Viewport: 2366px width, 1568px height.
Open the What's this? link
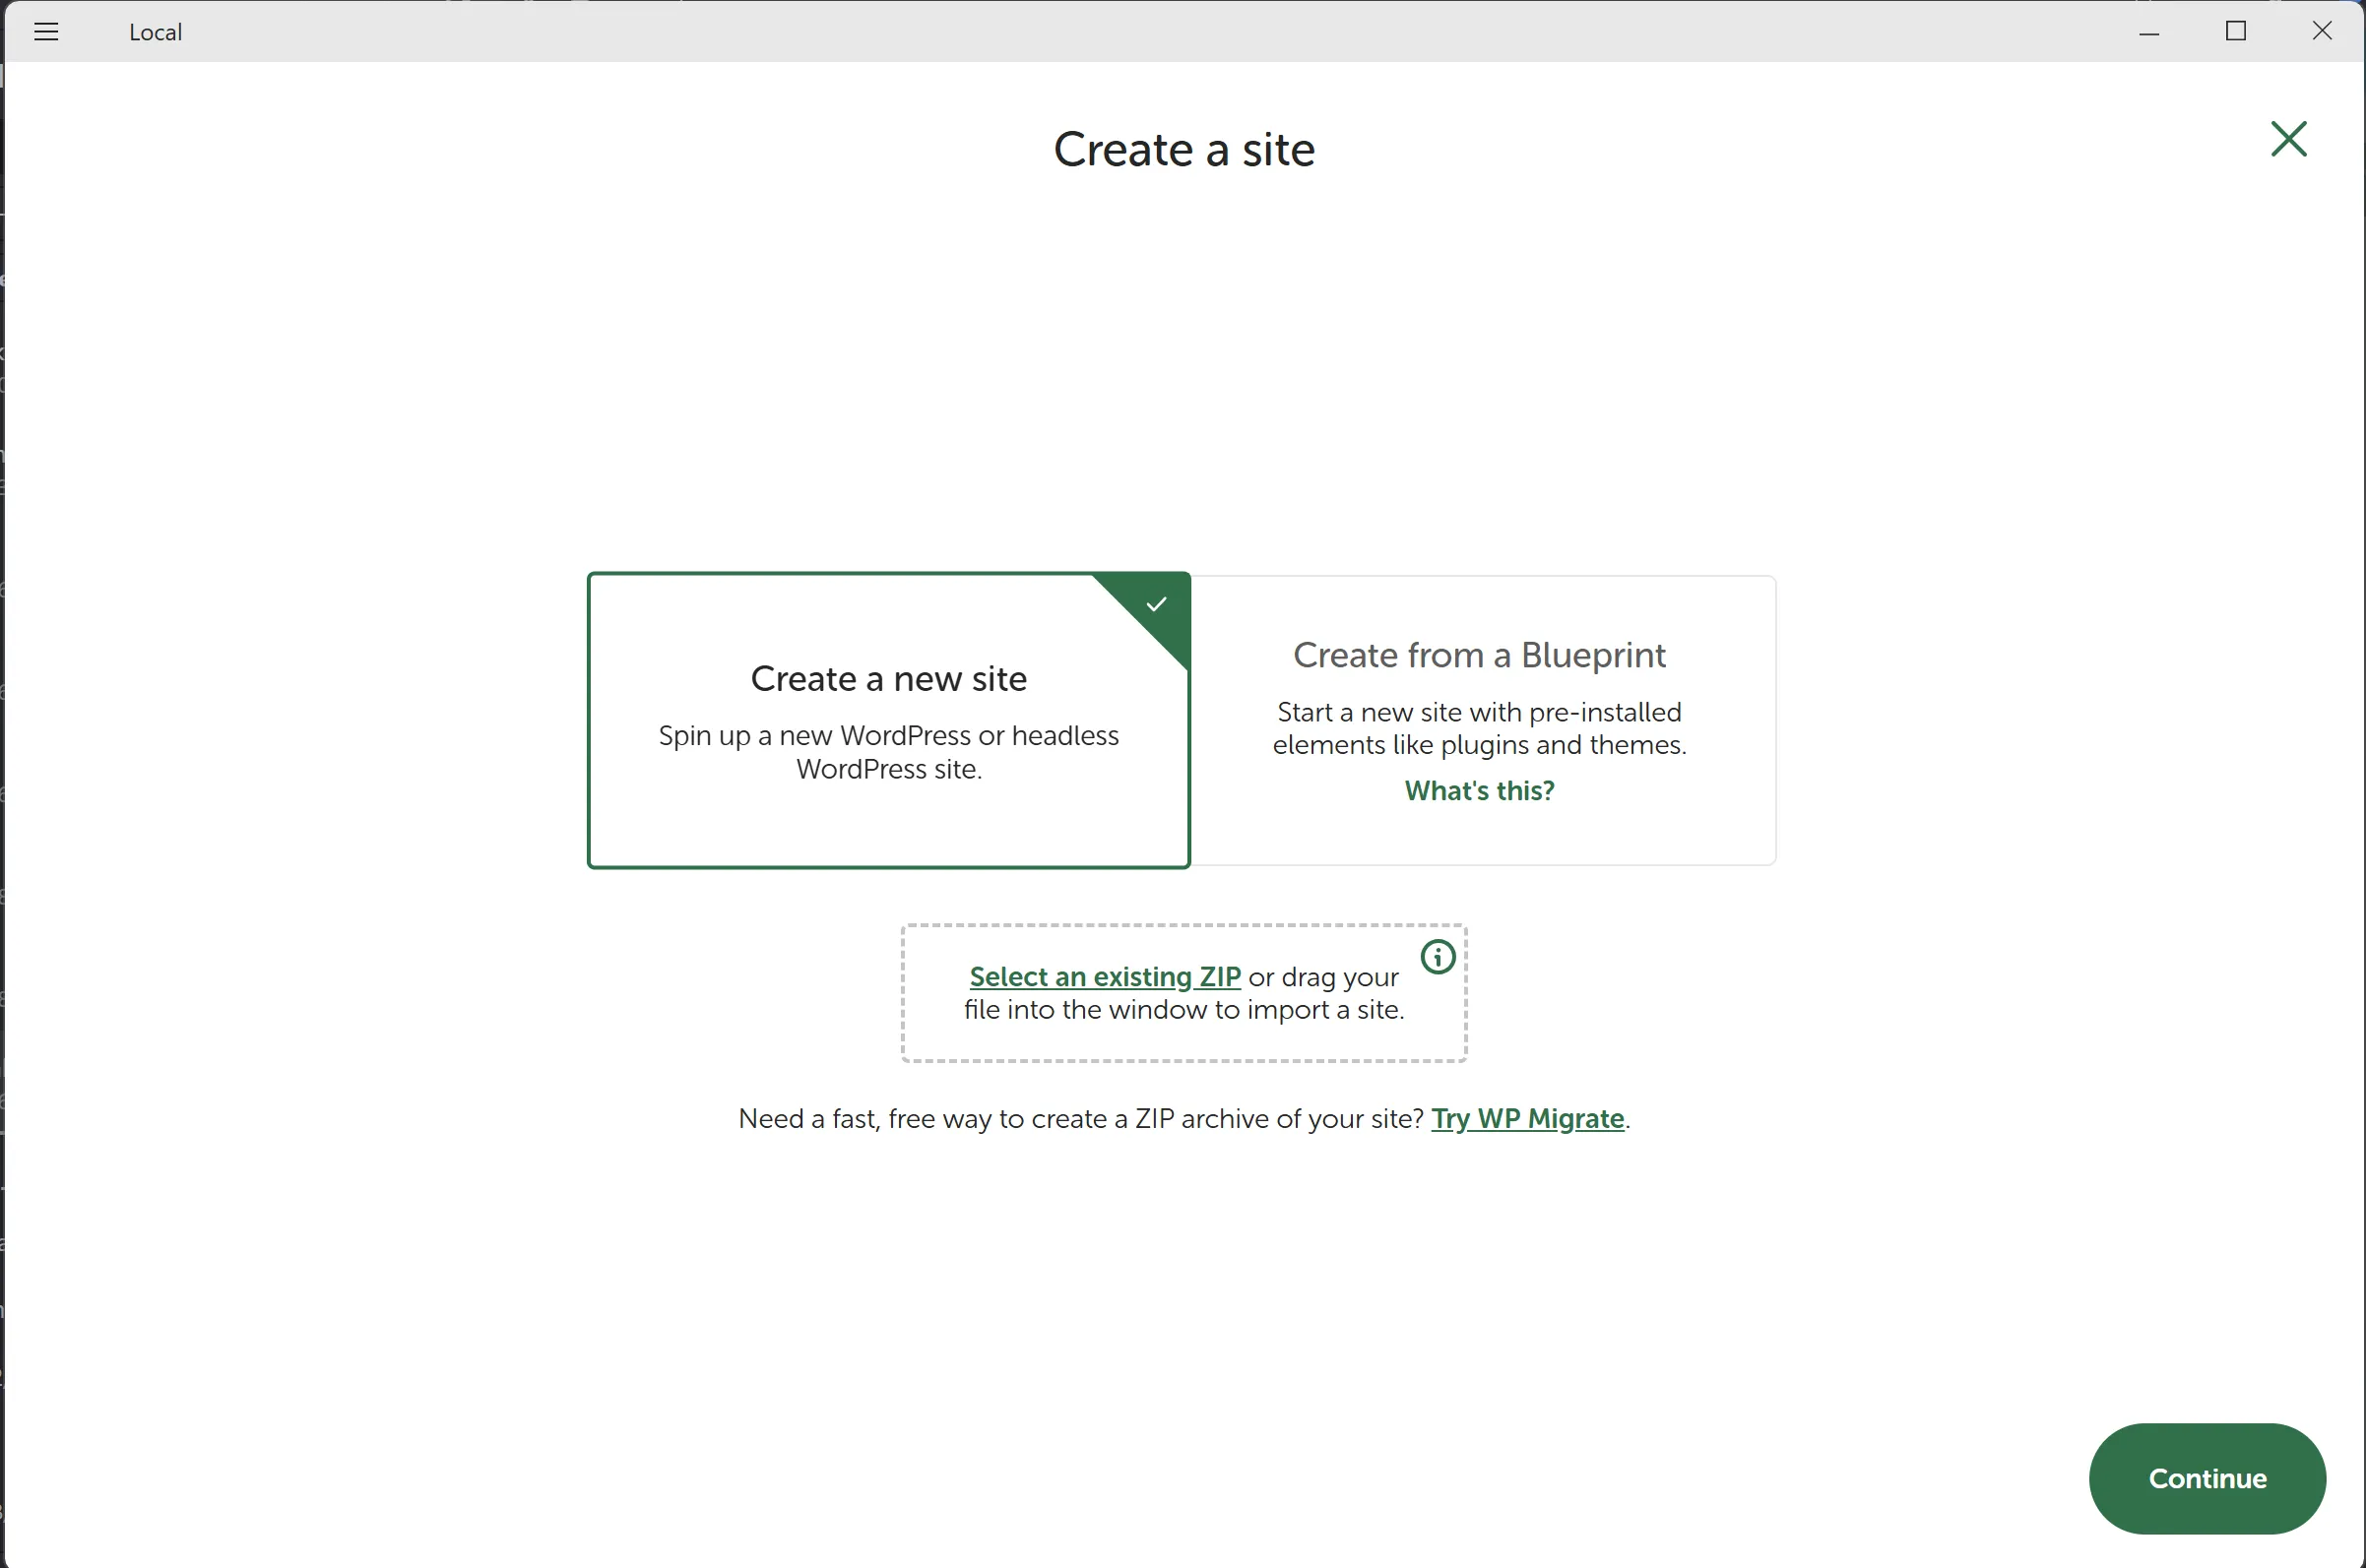(1479, 790)
